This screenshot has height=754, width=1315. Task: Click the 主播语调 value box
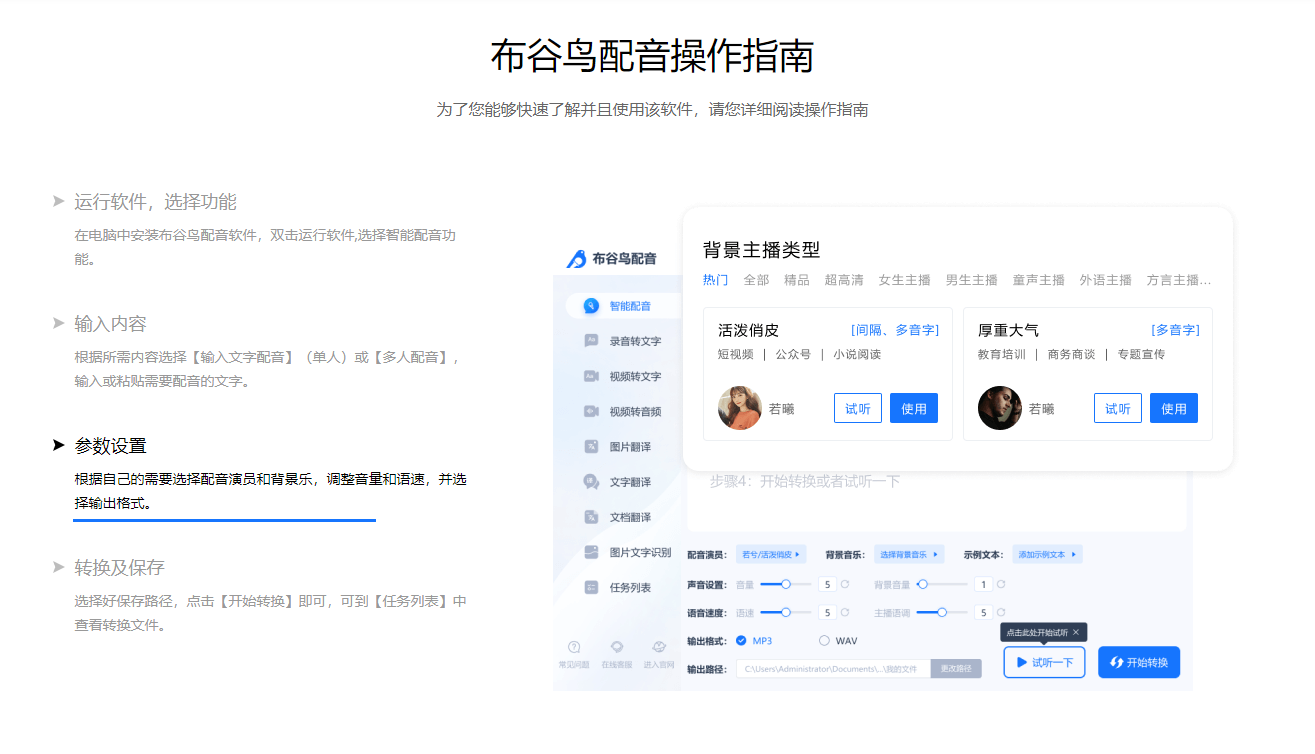[x=983, y=612]
